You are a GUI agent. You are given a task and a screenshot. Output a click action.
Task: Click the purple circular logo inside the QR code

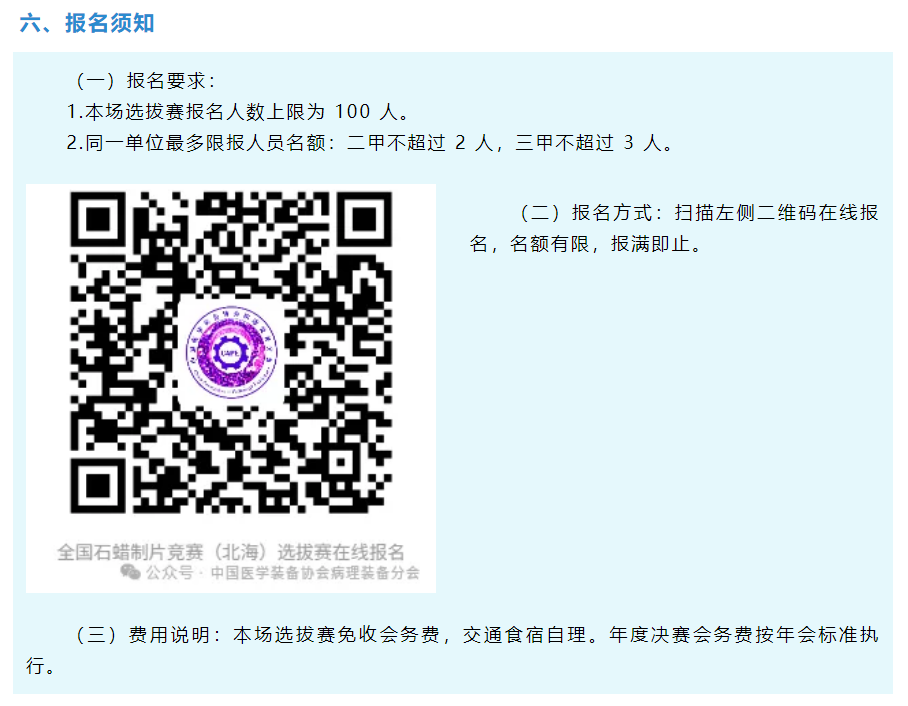pyautogui.click(x=231, y=352)
